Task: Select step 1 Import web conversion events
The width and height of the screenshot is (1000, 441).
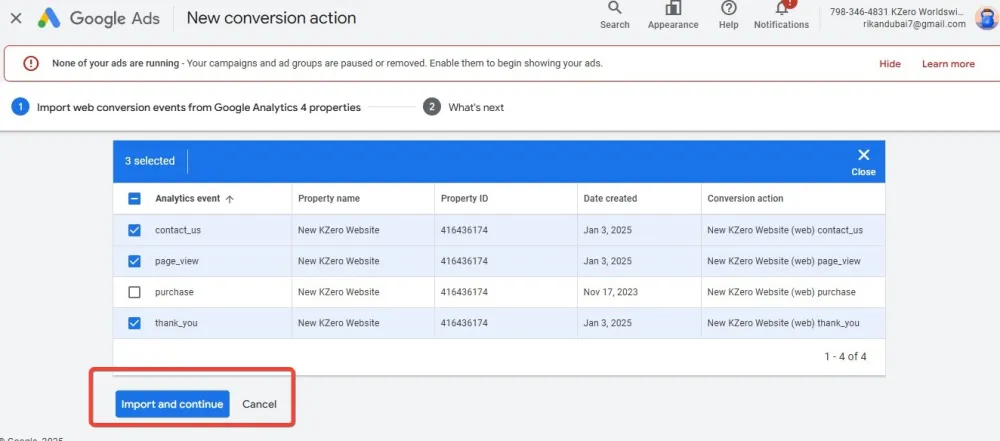Action: click(186, 107)
